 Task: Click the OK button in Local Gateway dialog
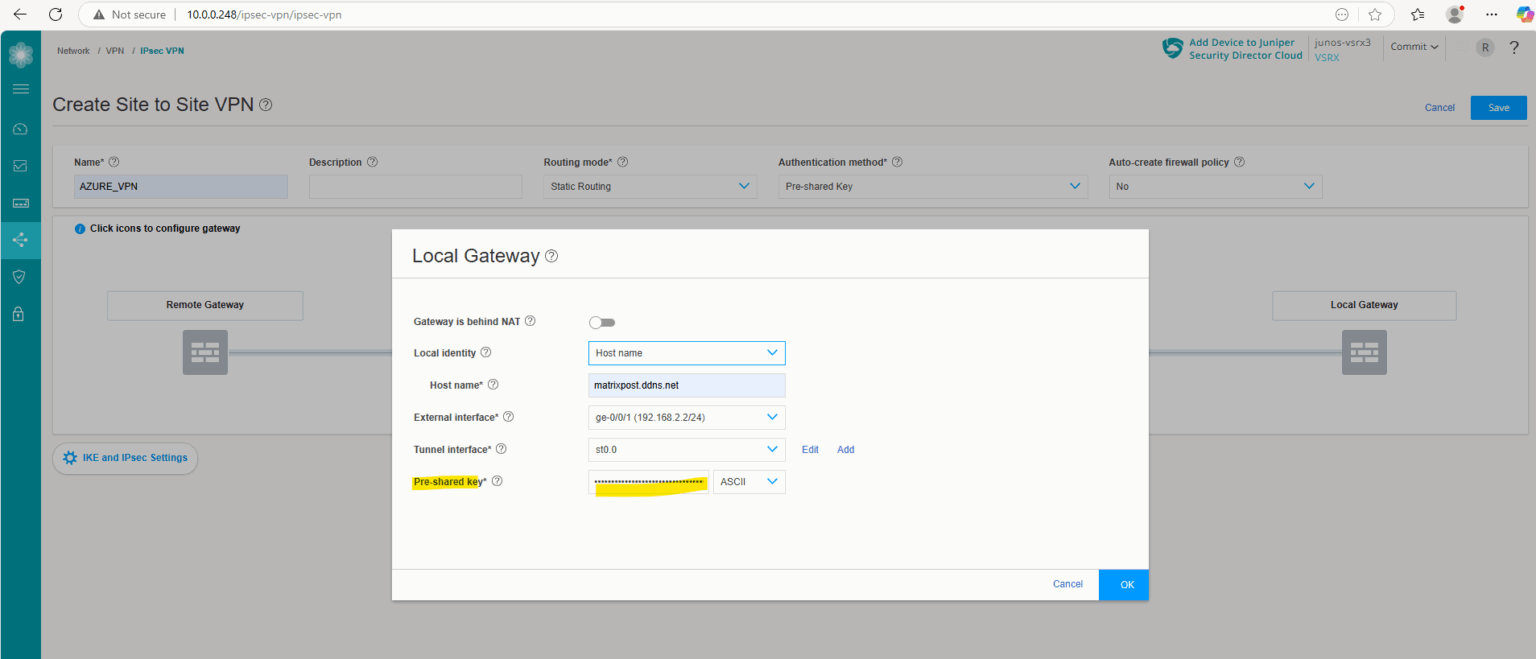point(1123,584)
